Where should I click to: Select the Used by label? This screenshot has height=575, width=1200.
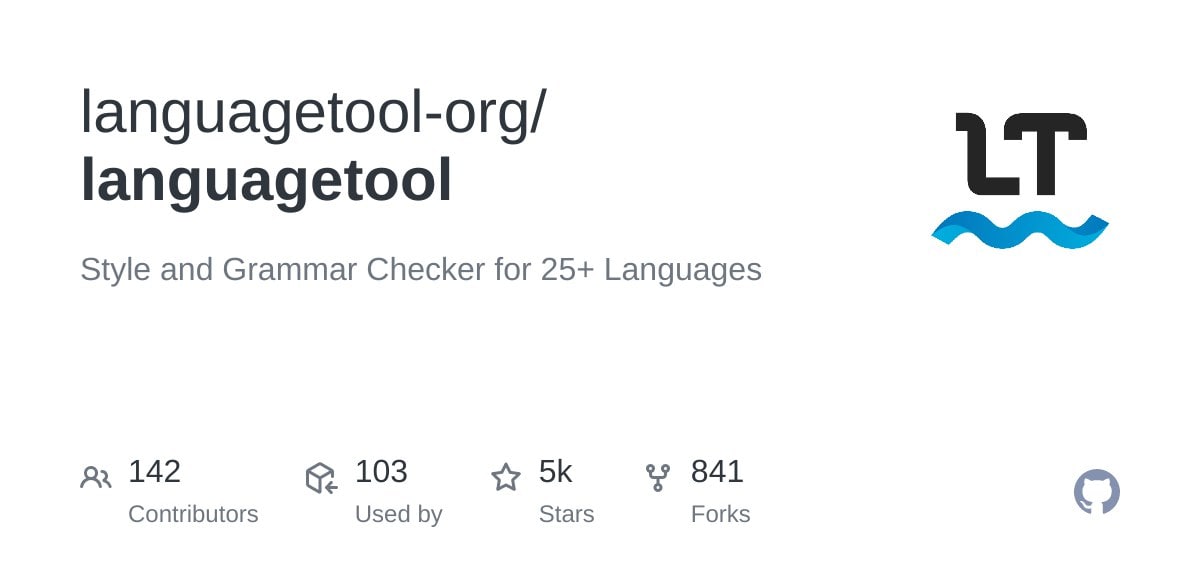(x=398, y=514)
